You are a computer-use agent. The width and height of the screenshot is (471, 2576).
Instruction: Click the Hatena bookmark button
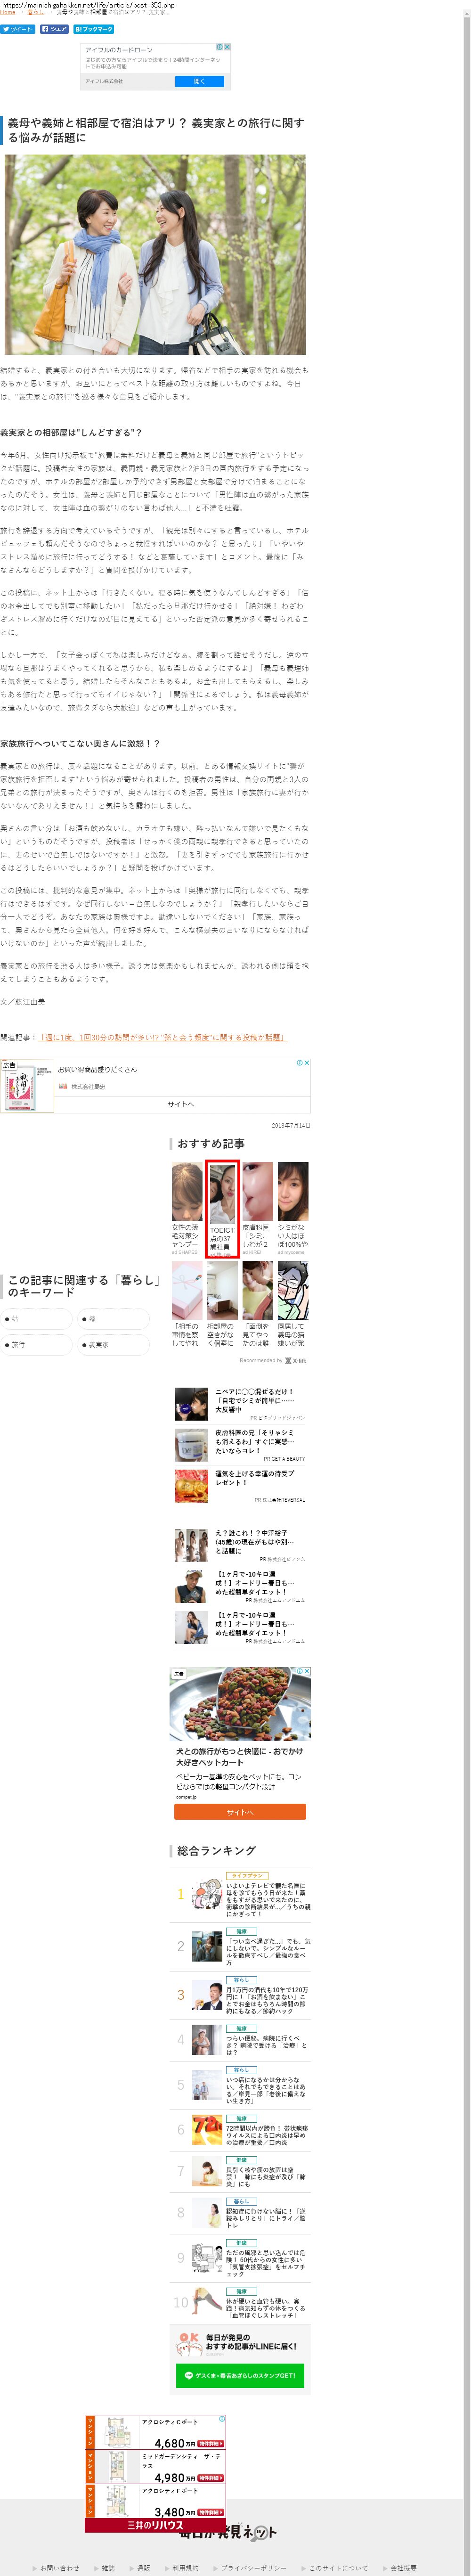click(94, 29)
